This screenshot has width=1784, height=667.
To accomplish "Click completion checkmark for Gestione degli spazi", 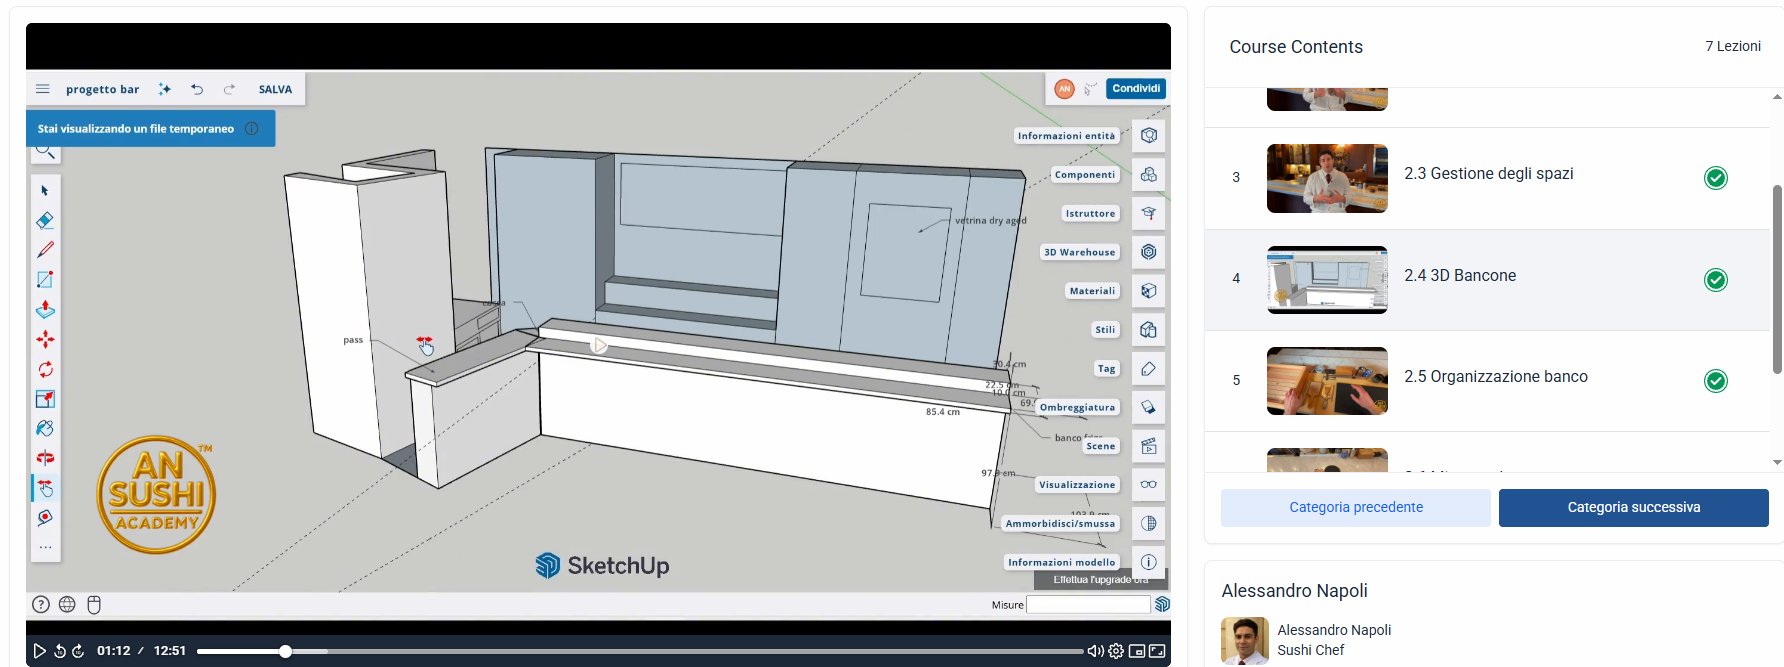I will point(1716,178).
